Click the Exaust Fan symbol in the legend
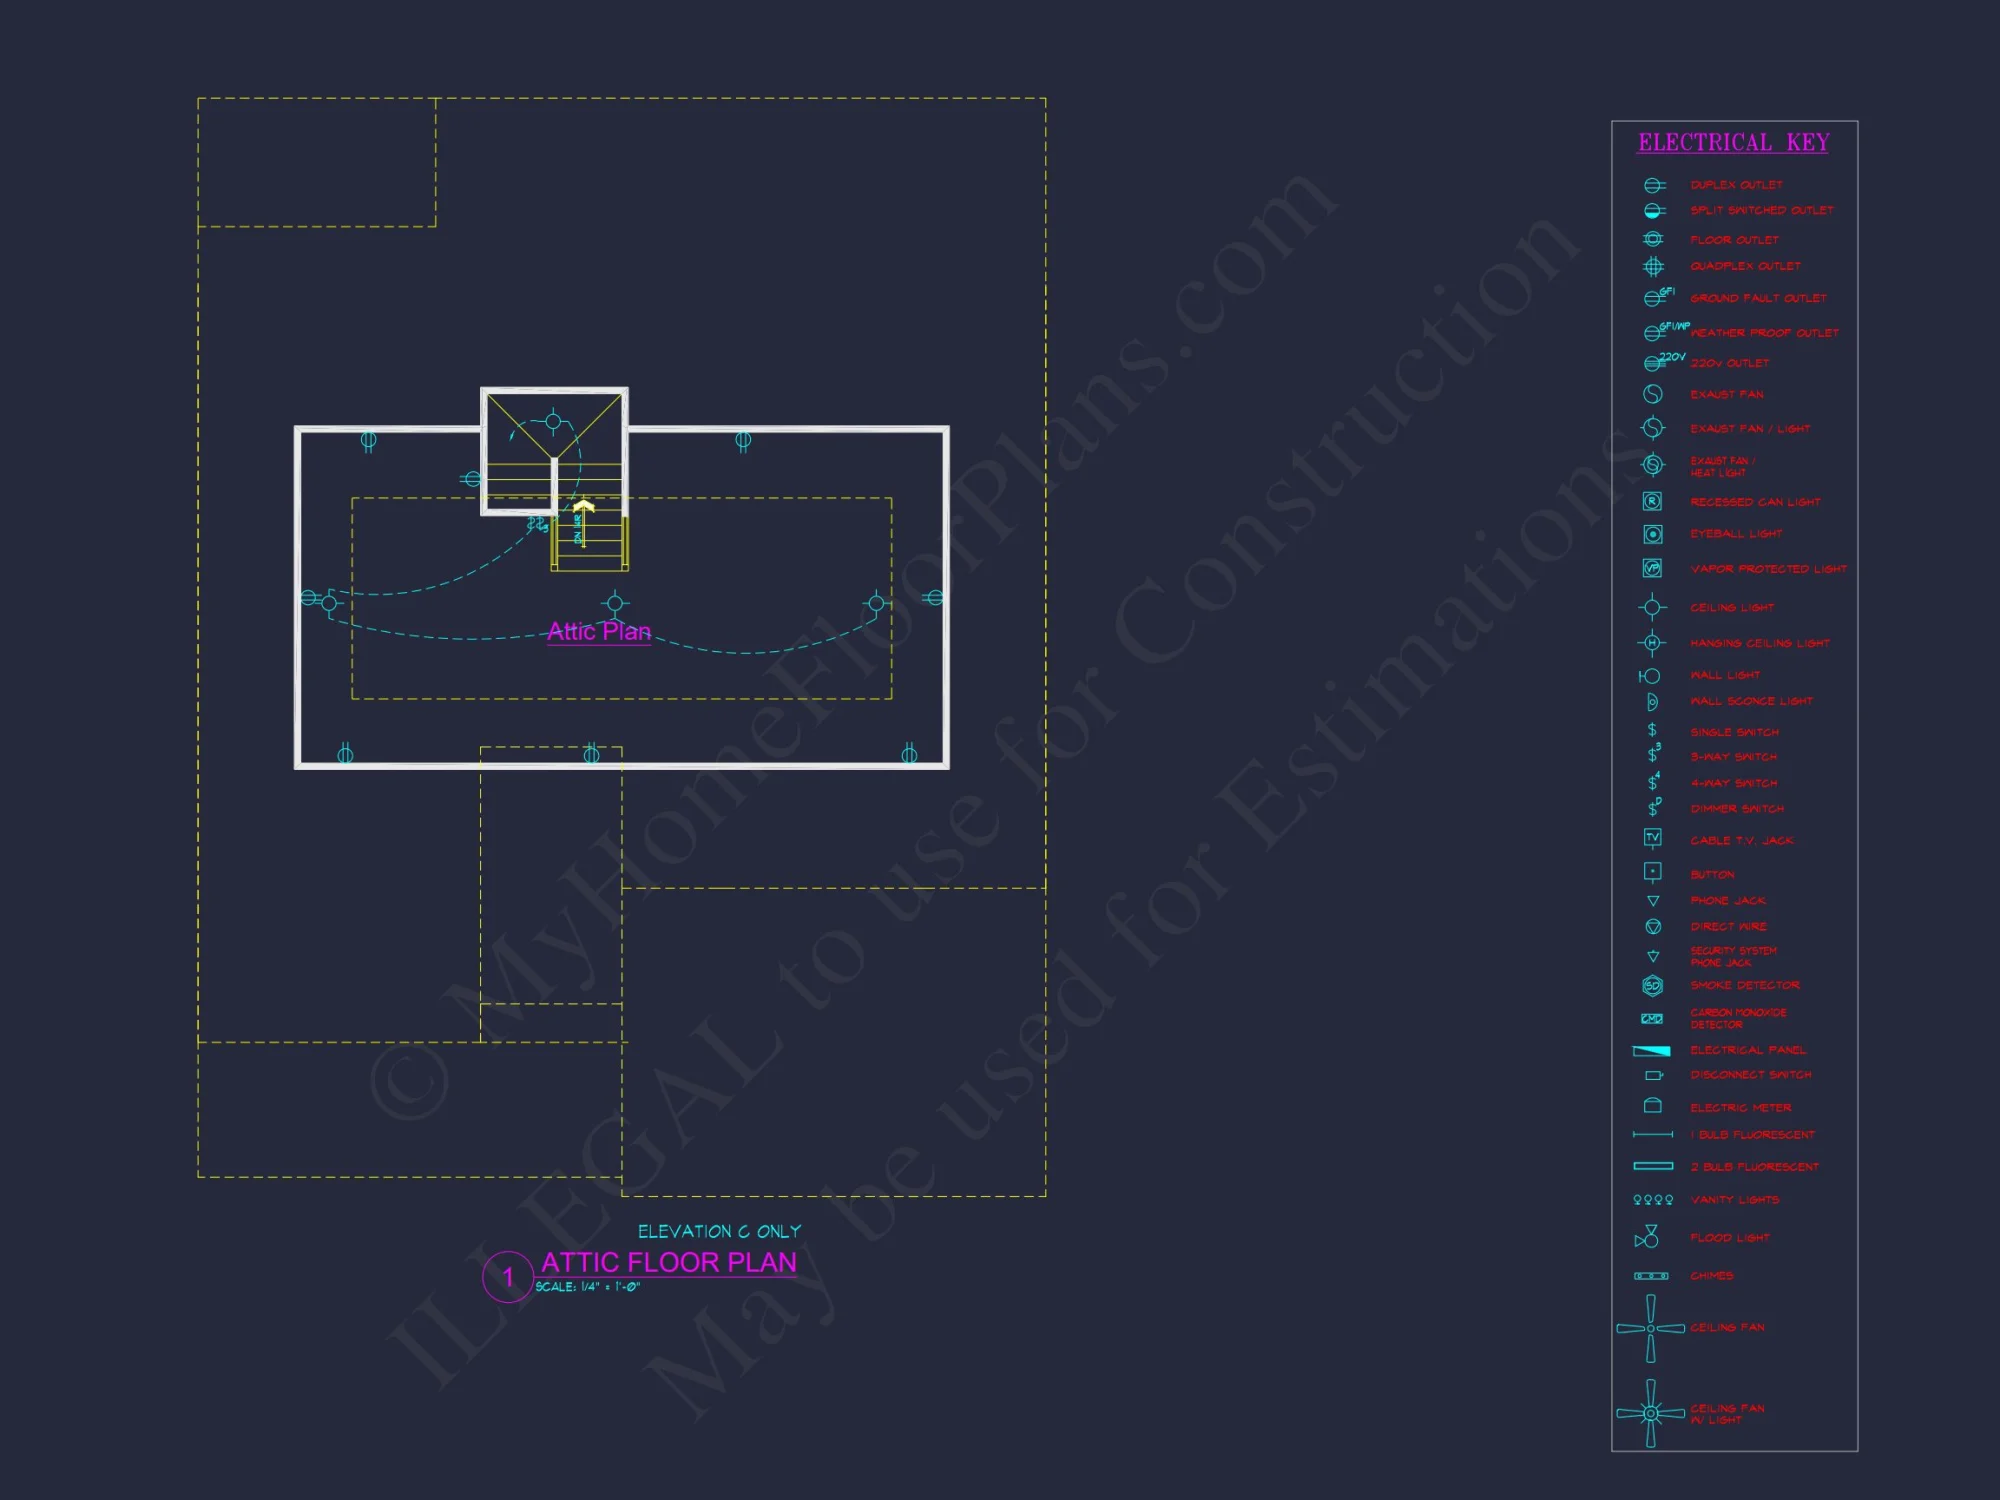Screen dimensions: 2000x1500 [x=1653, y=394]
